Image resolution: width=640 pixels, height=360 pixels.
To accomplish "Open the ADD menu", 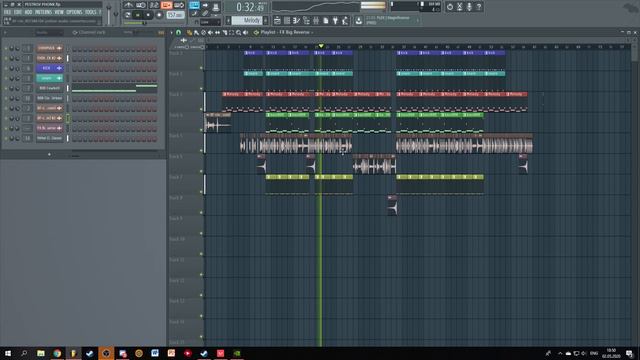I will [28, 12].
